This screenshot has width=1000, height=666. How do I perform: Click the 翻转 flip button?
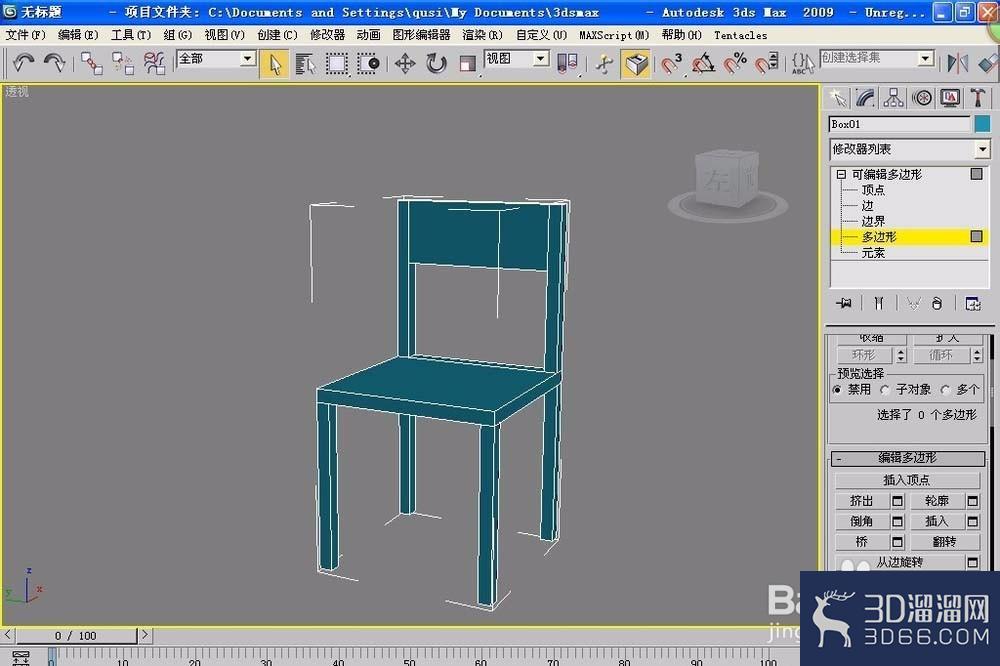(945, 542)
